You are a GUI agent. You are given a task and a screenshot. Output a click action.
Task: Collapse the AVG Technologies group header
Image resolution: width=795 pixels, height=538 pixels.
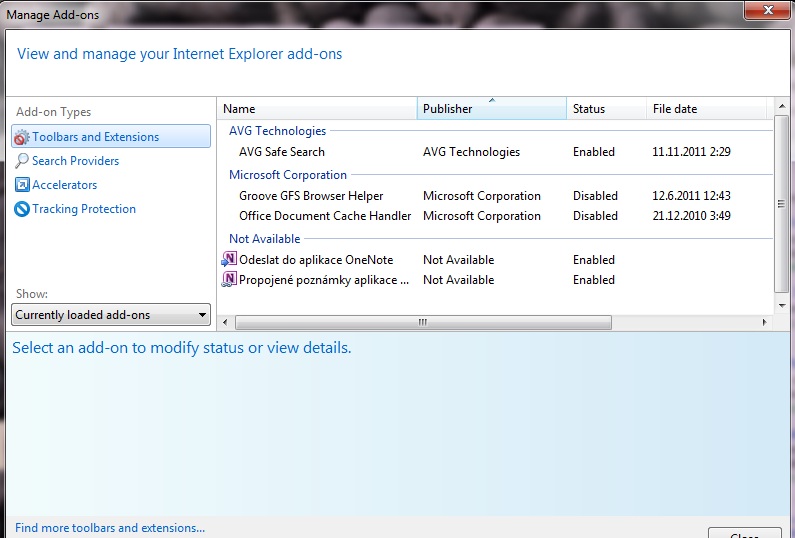pyautogui.click(x=277, y=131)
